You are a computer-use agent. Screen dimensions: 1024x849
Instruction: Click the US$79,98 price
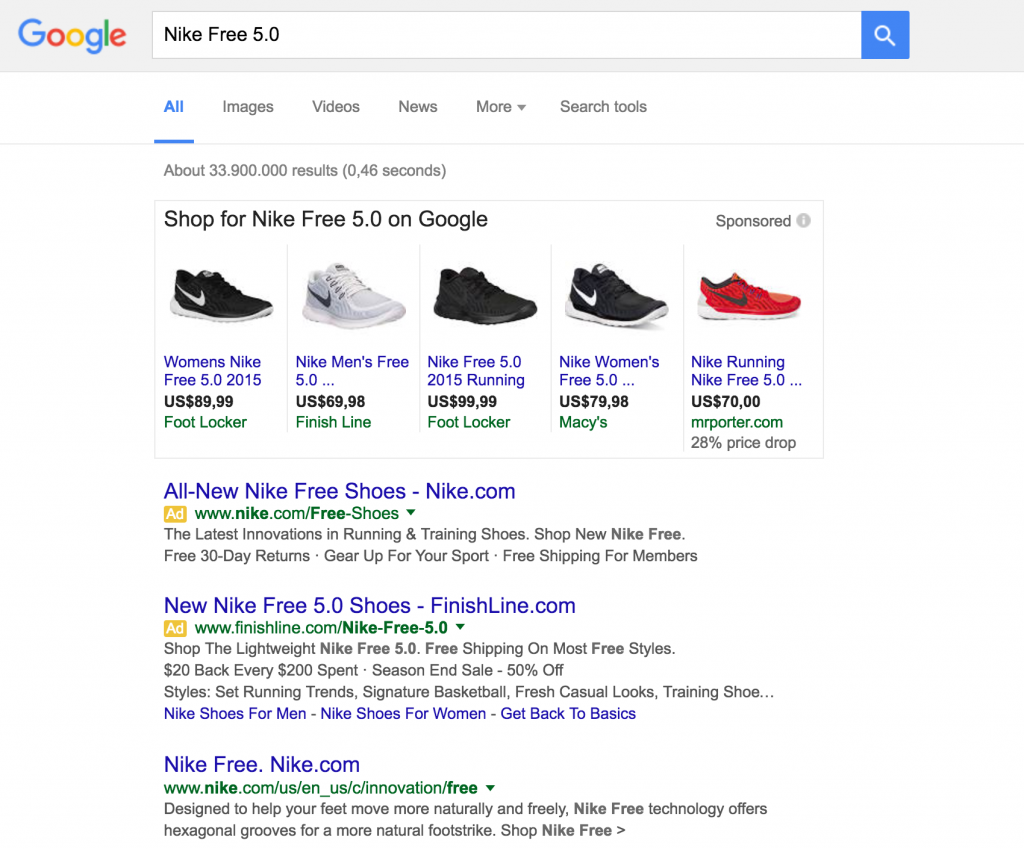(x=594, y=402)
